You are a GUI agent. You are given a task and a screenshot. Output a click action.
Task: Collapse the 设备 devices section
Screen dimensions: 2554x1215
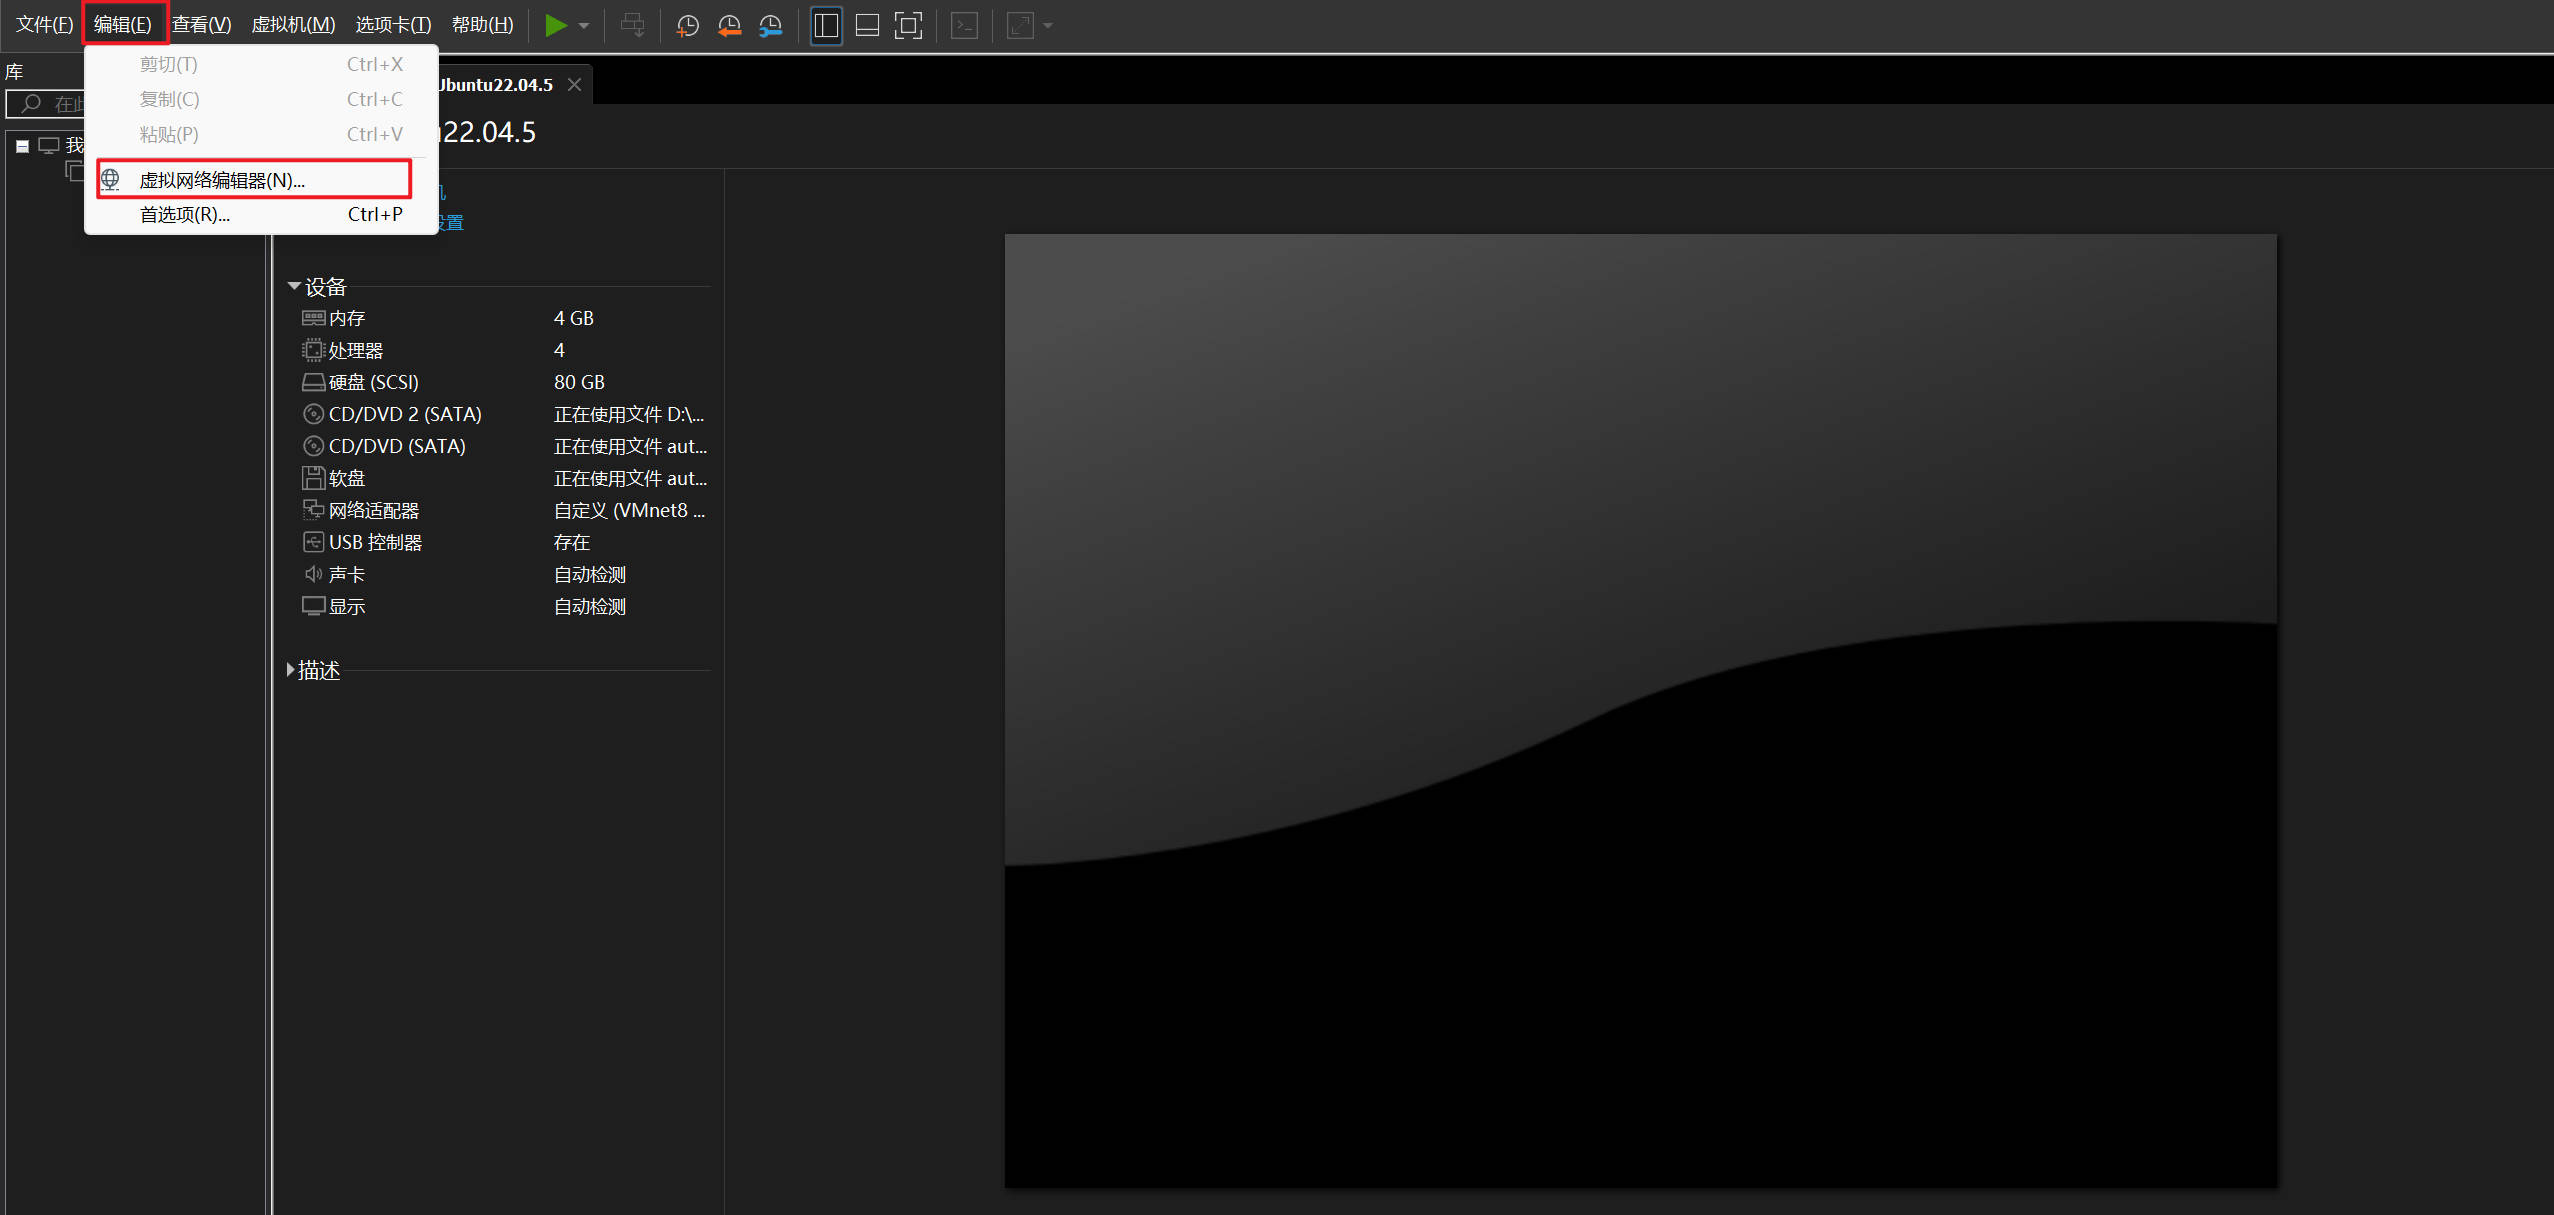click(x=294, y=287)
